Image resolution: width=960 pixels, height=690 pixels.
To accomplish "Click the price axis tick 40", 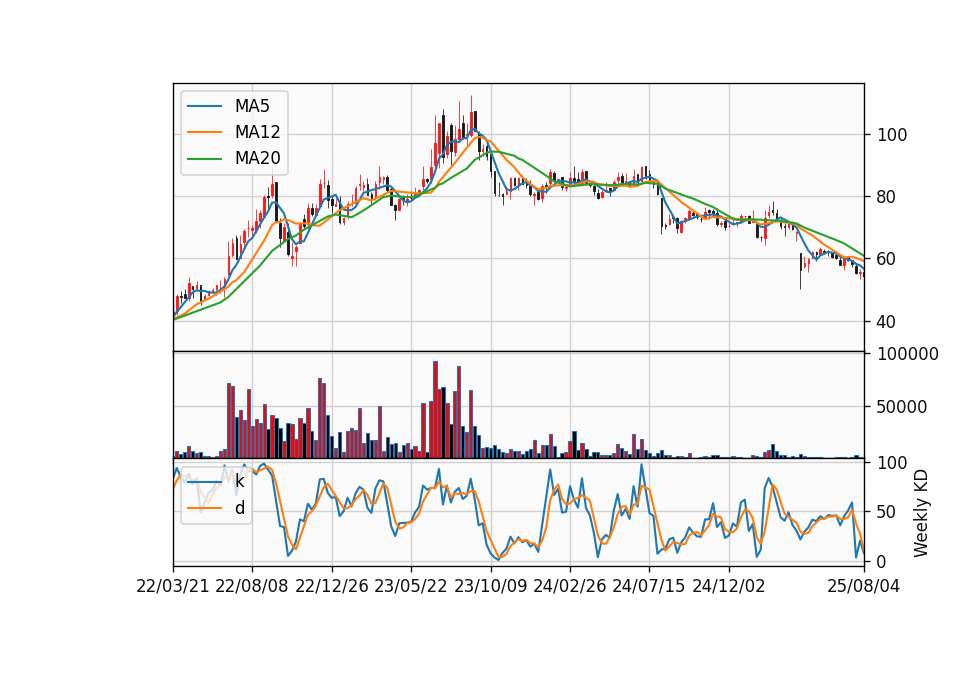I will point(886,322).
